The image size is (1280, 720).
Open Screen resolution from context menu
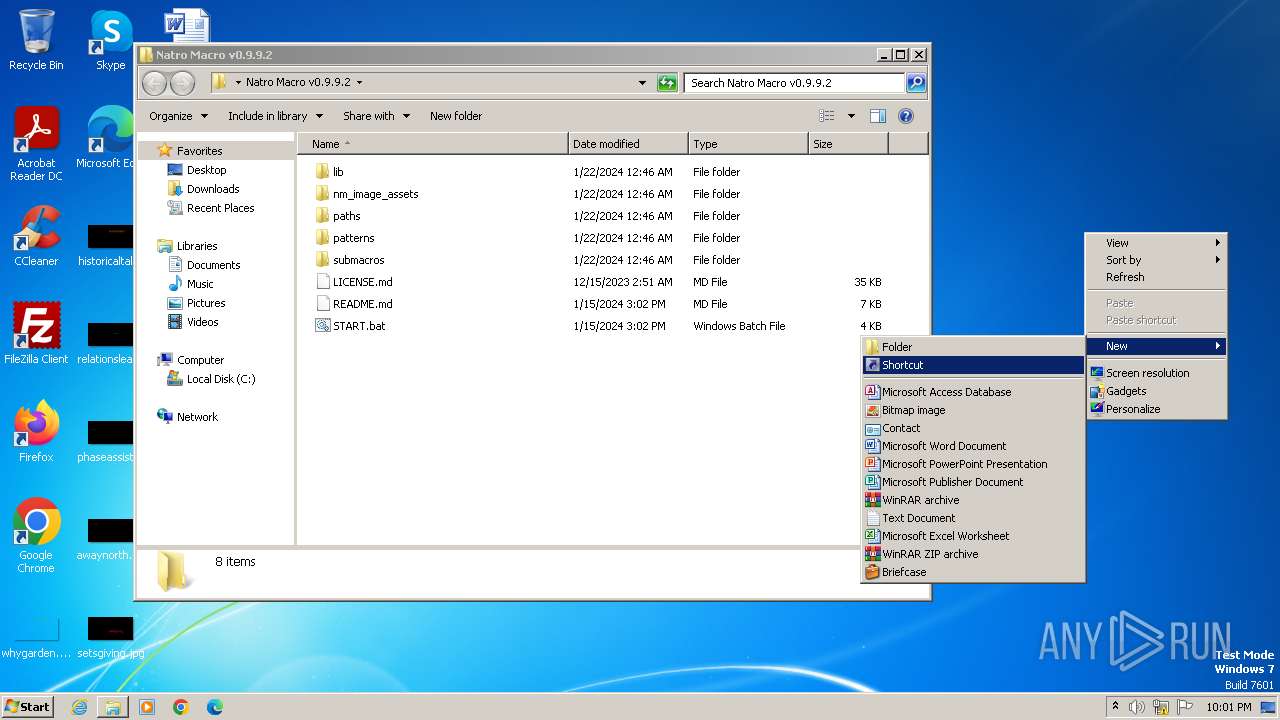coord(1156,373)
